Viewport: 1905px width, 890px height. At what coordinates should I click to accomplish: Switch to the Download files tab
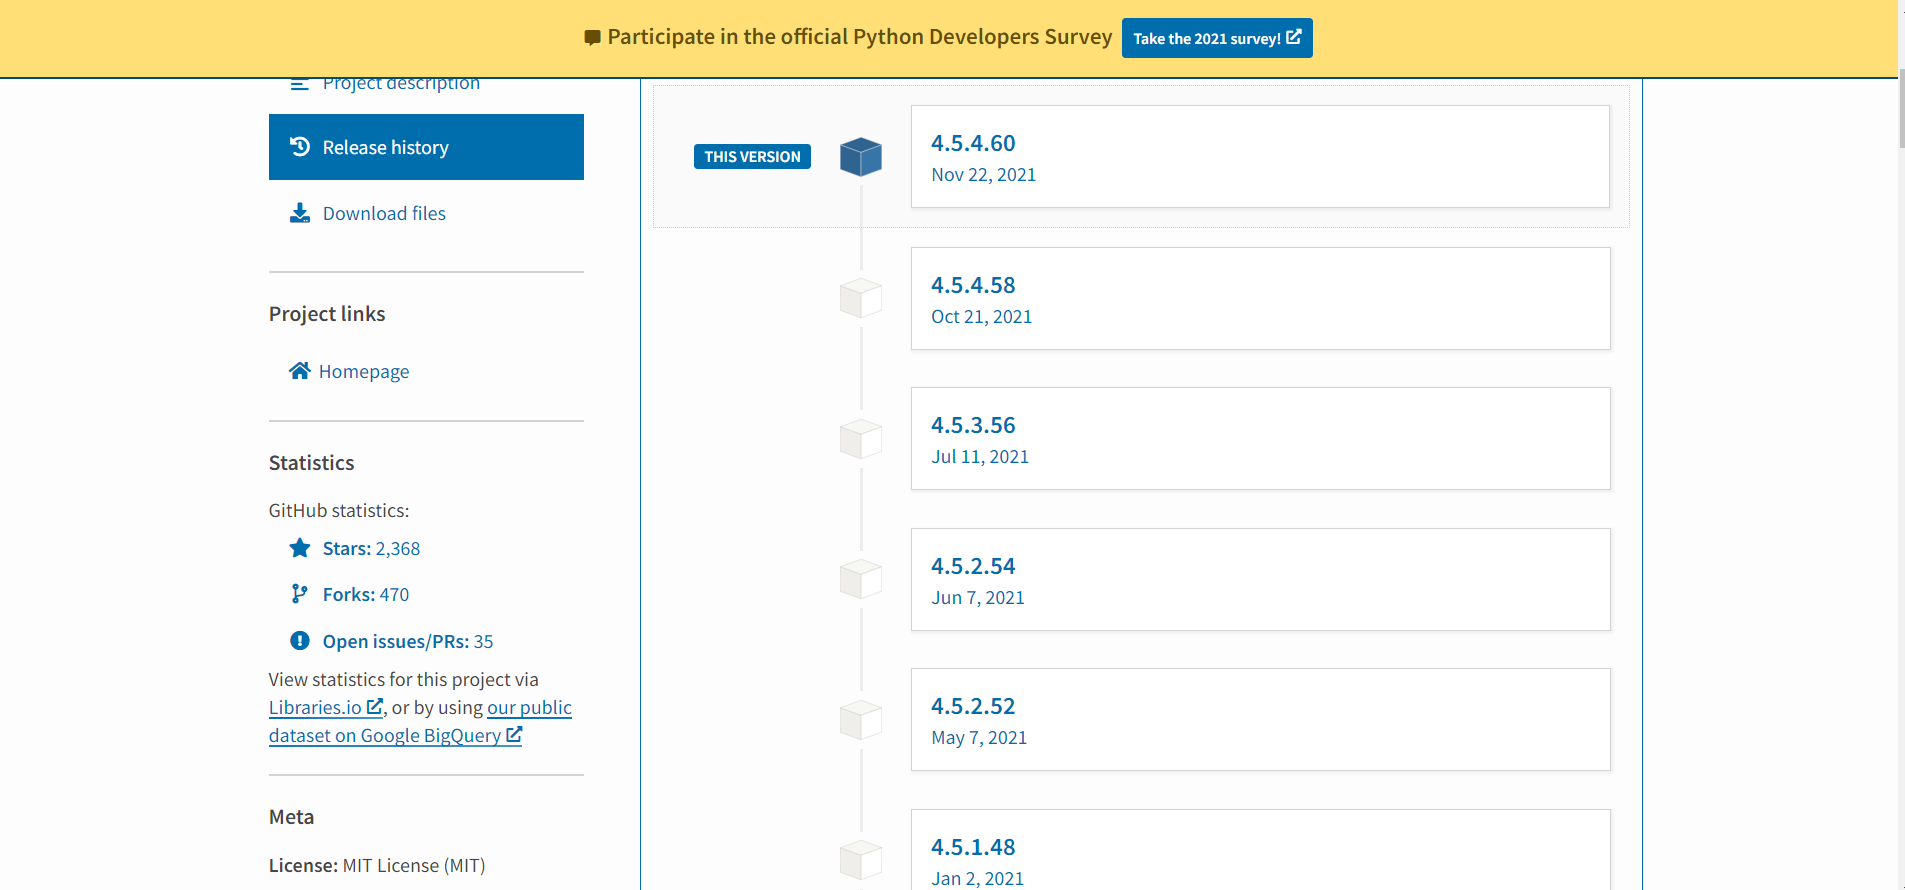426,213
